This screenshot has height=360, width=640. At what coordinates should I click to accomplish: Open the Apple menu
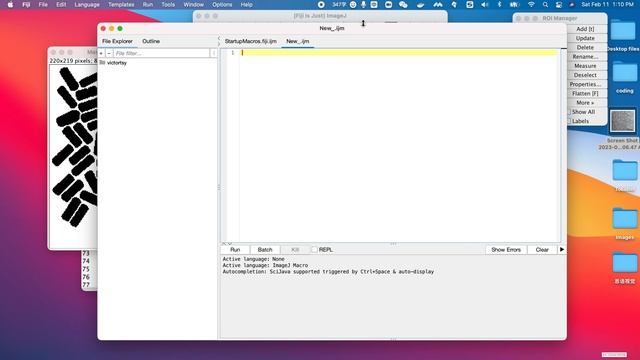click(10, 5)
